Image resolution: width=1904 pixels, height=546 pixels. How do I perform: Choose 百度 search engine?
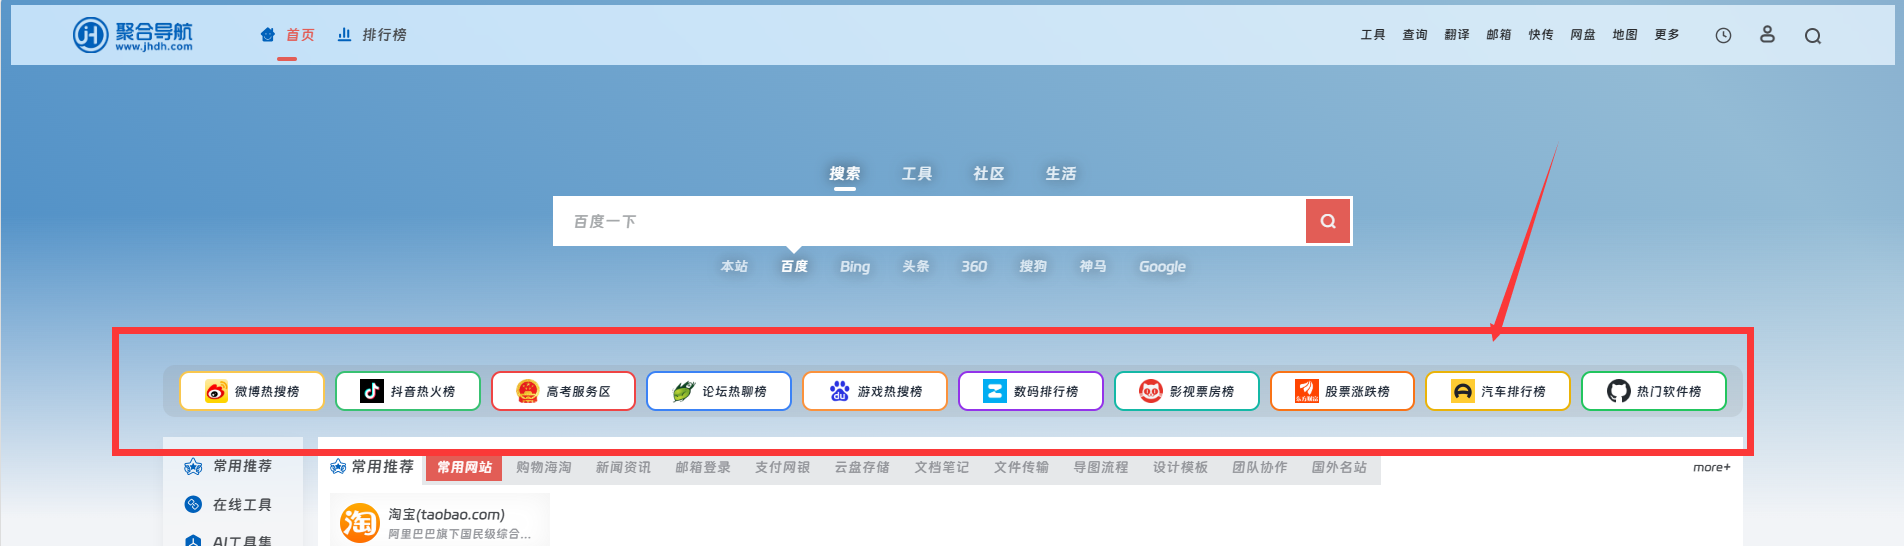794,267
